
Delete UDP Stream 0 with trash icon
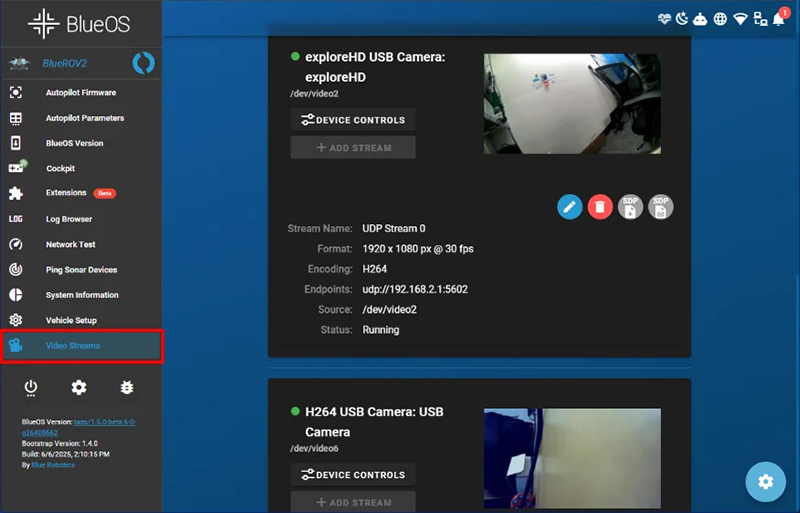tap(600, 207)
